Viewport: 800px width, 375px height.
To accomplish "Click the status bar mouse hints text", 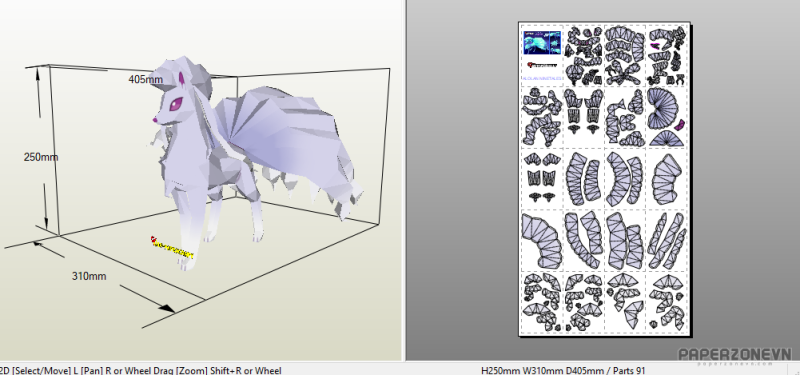I will pos(141,370).
